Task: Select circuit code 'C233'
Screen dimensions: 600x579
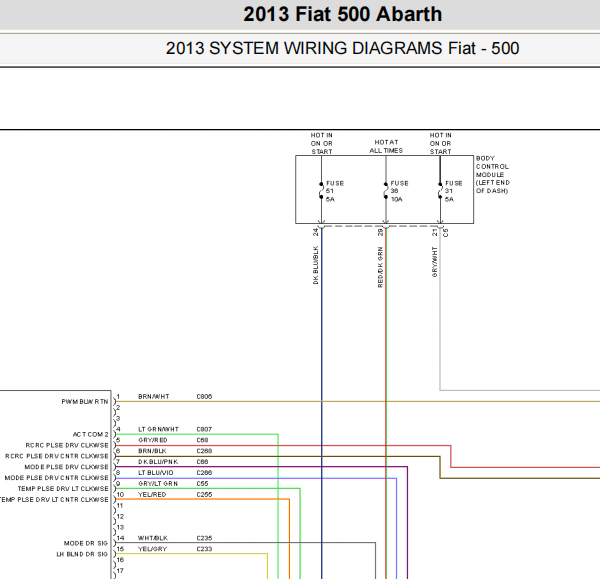Action: coord(204,549)
